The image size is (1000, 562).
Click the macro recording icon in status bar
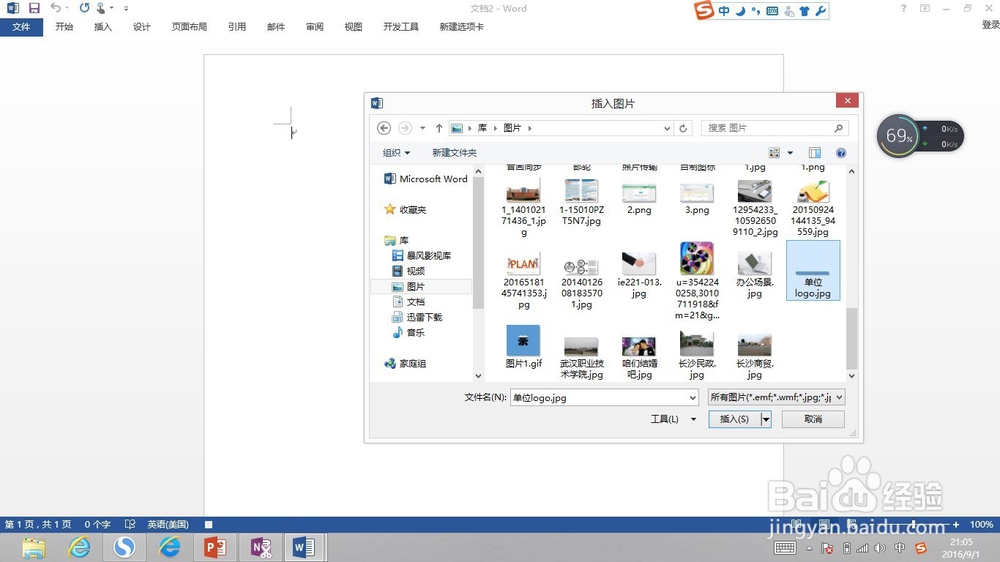209,524
